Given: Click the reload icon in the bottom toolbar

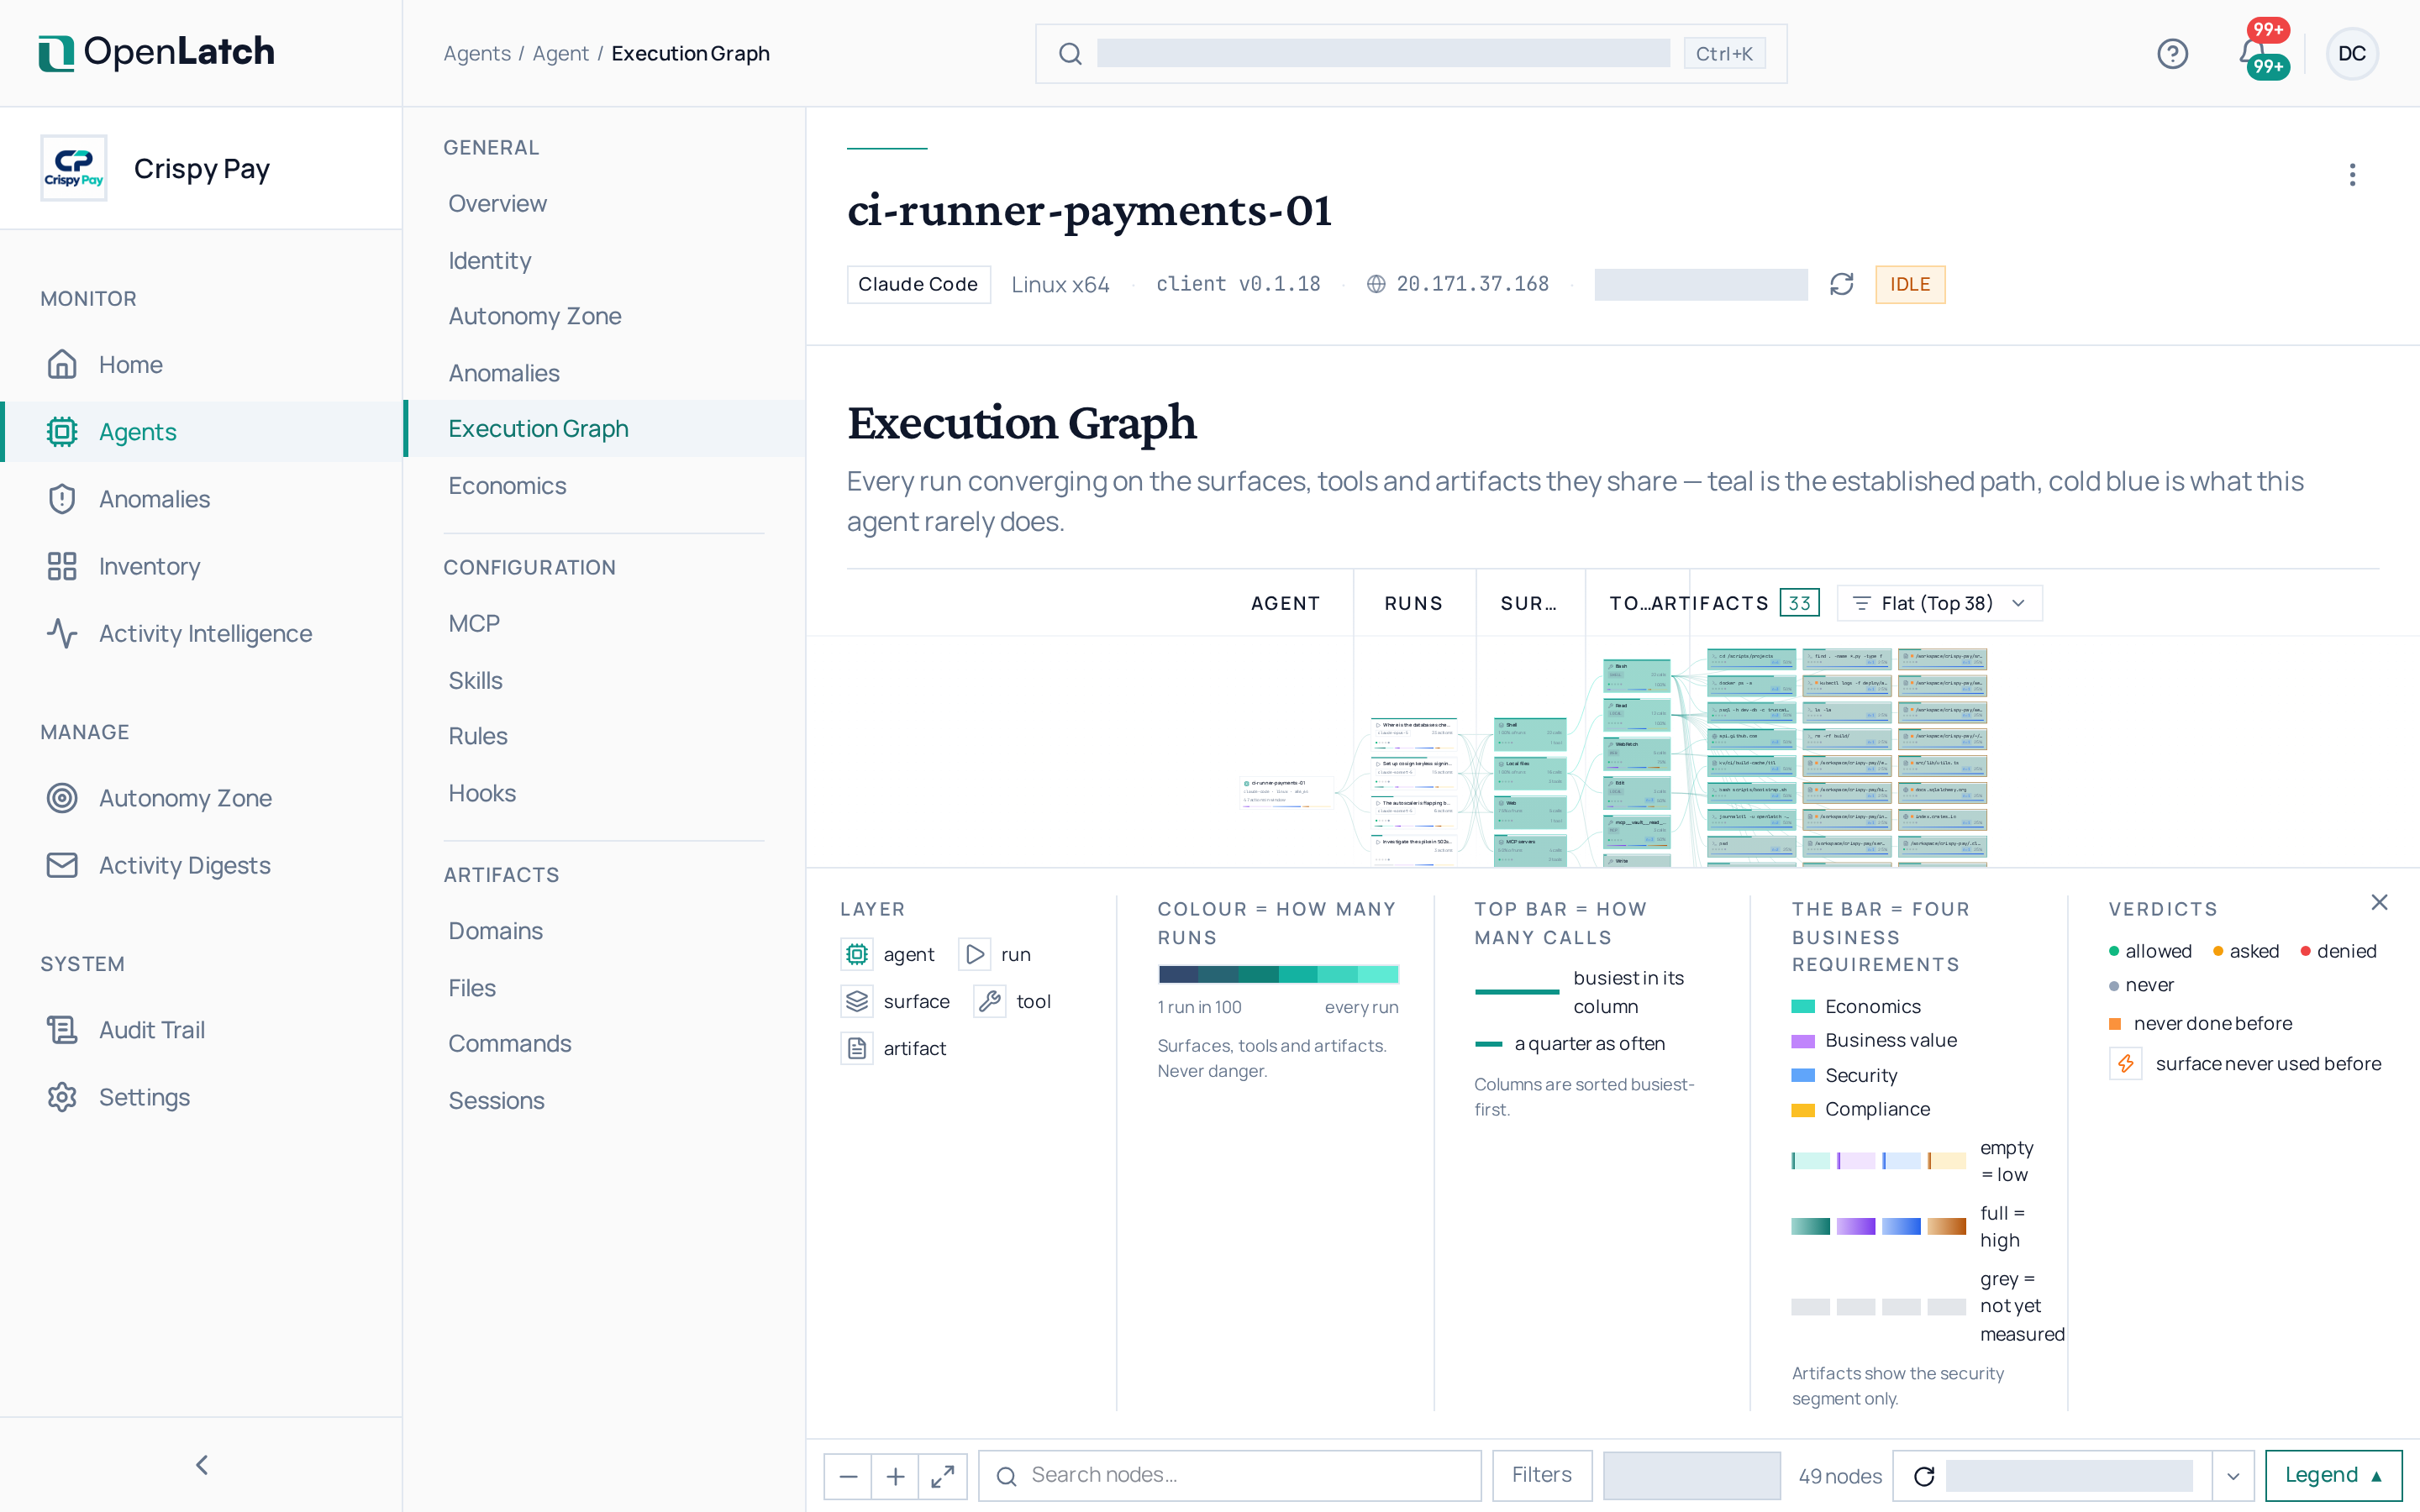Looking at the screenshot, I should (x=1923, y=1476).
